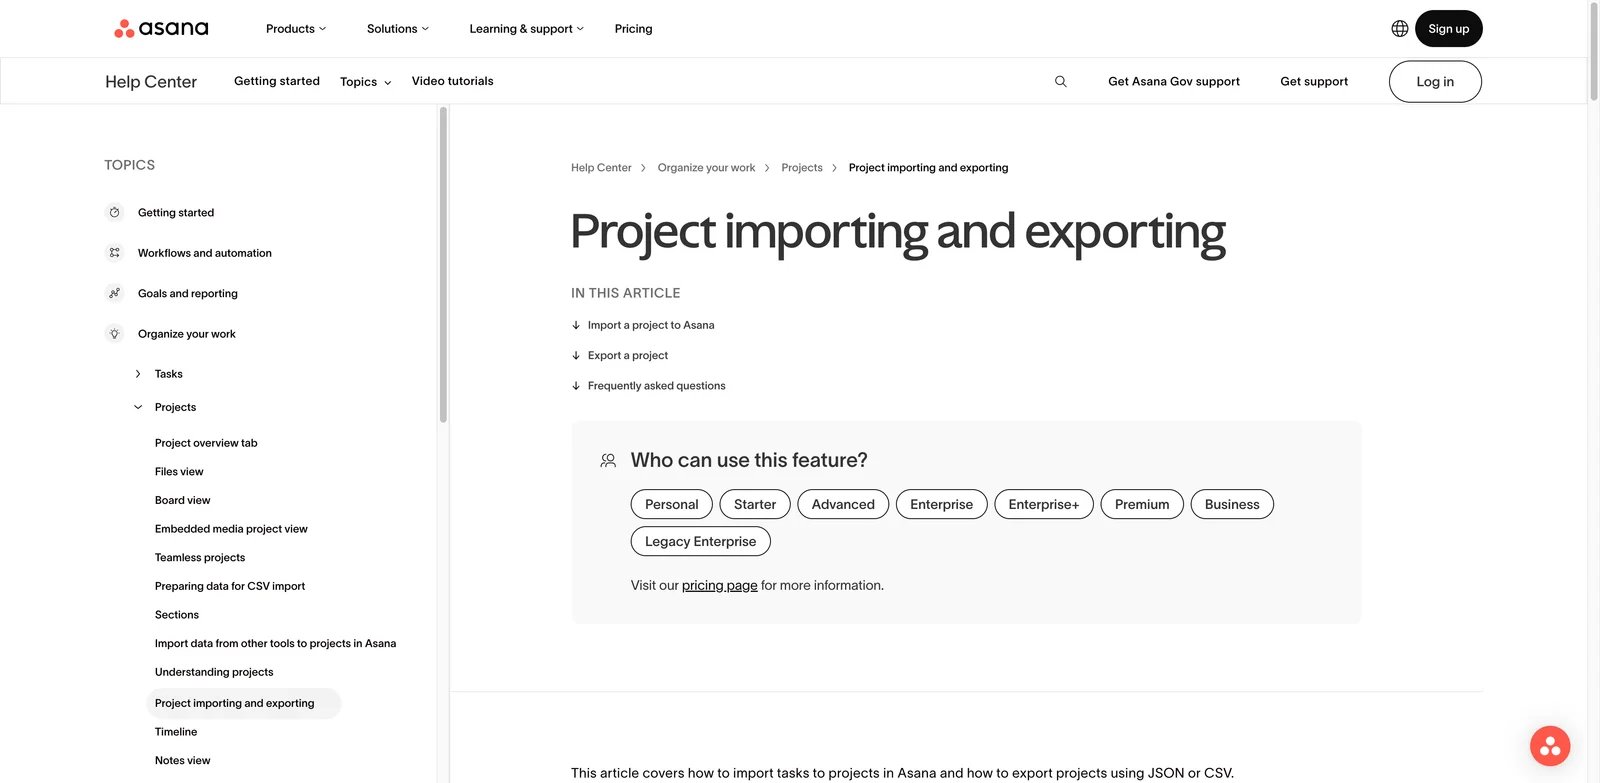1600x783 pixels.
Task: Open Teamless projects article
Action: tap(200, 558)
